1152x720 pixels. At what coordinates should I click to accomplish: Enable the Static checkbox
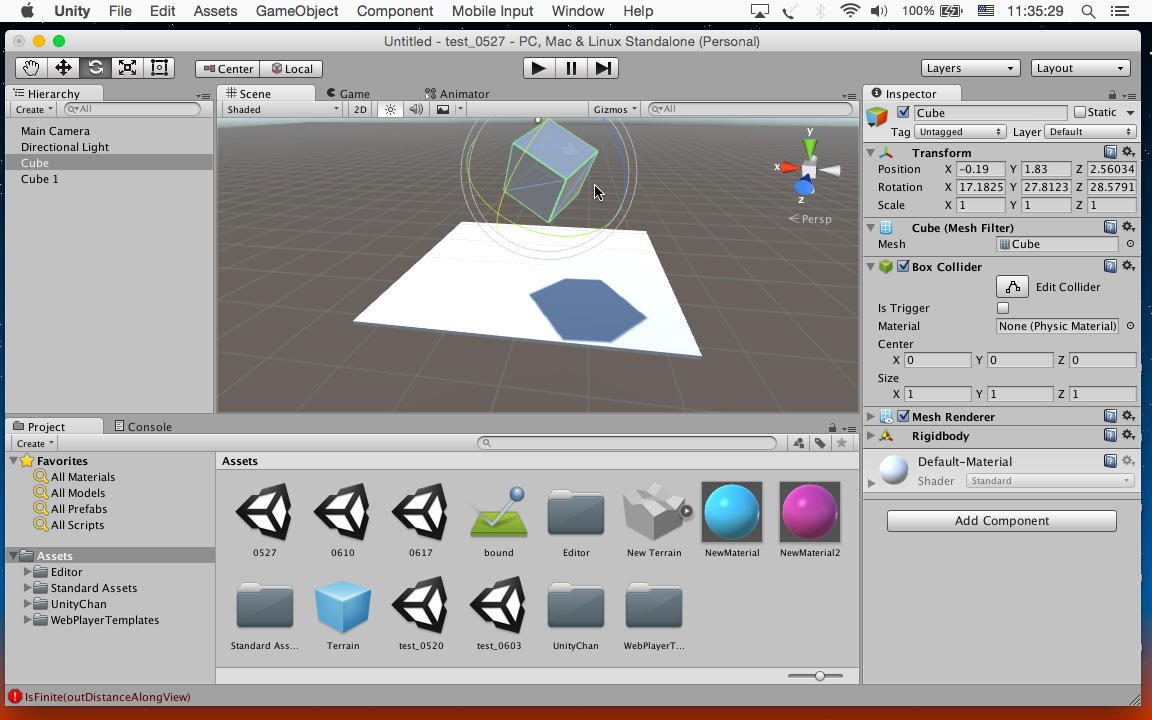tap(1079, 112)
